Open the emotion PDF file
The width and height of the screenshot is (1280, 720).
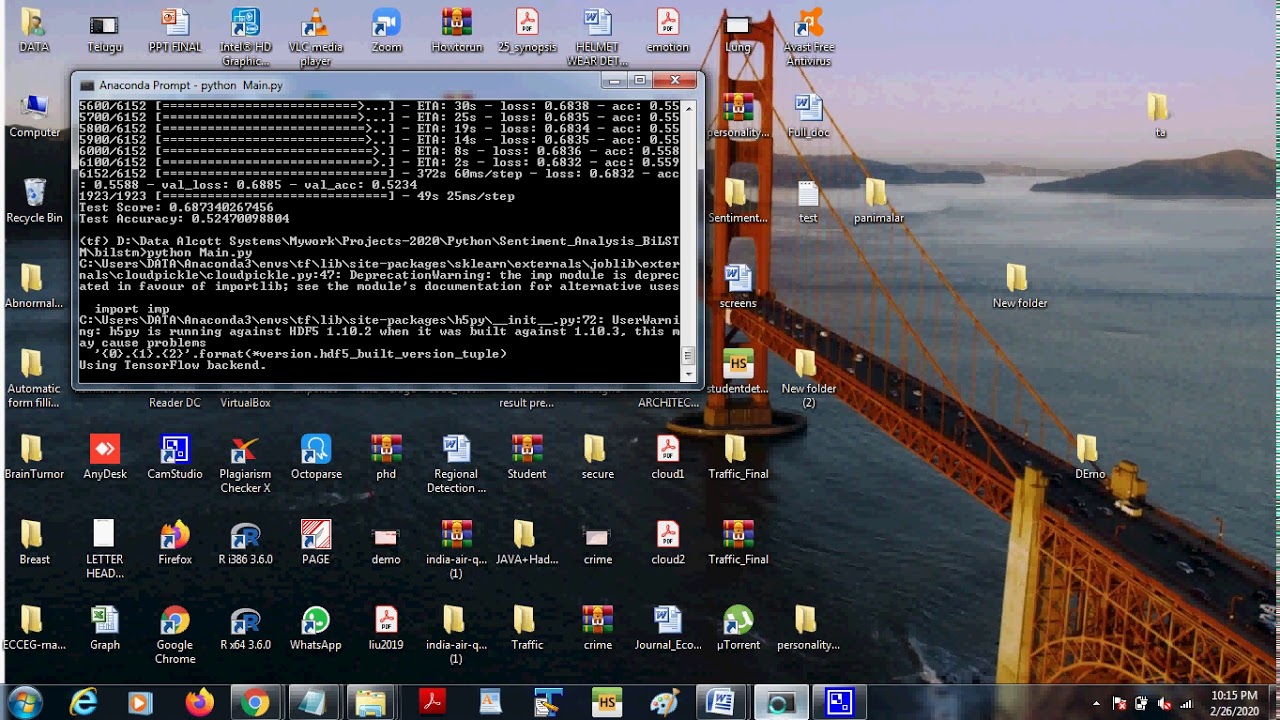coord(667,31)
